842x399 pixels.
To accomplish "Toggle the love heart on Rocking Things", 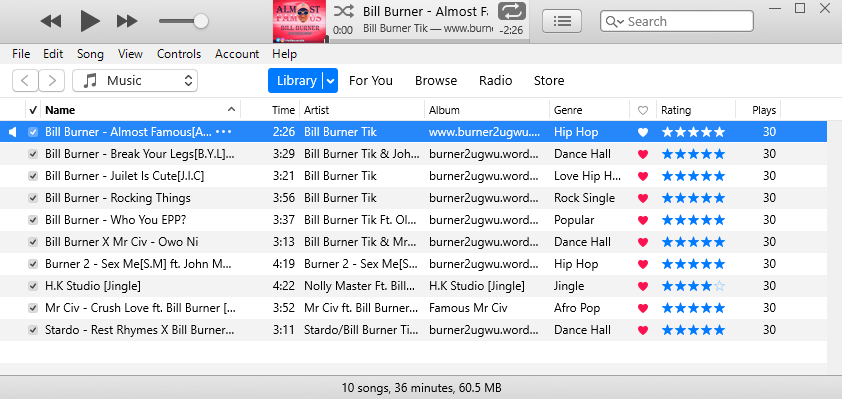I will pyautogui.click(x=643, y=199).
